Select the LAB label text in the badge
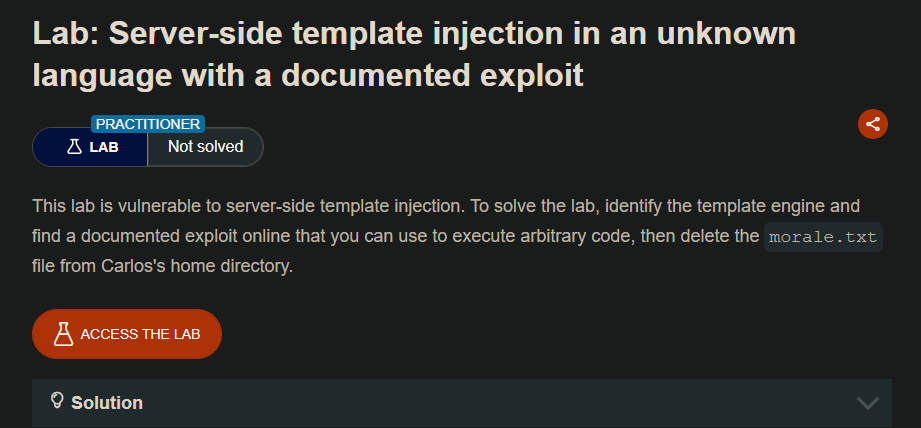Viewport: 921px width, 428px height. [x=104, y=147]
